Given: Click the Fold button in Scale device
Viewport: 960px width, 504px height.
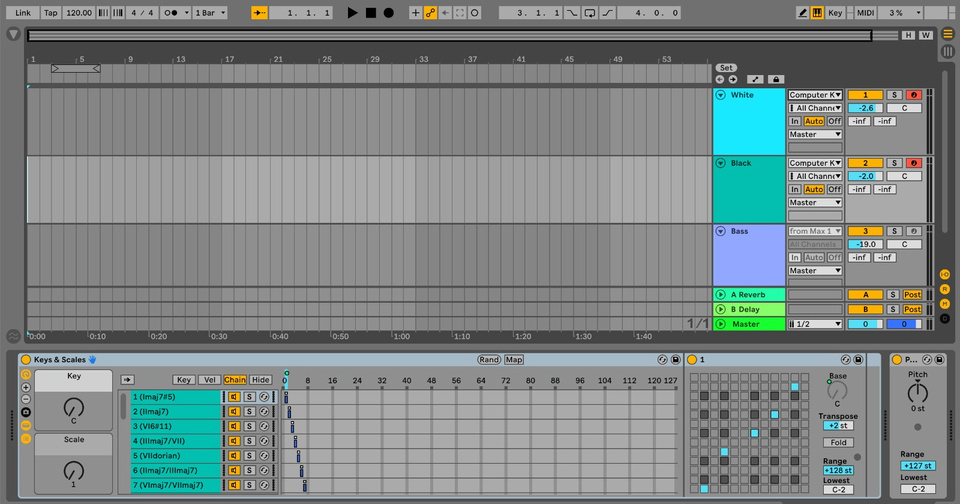Looking at the screenshot, I should pos(837,442).
